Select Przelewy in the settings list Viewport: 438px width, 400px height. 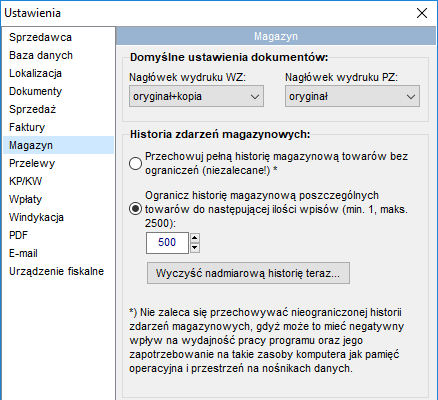point(58,163)
